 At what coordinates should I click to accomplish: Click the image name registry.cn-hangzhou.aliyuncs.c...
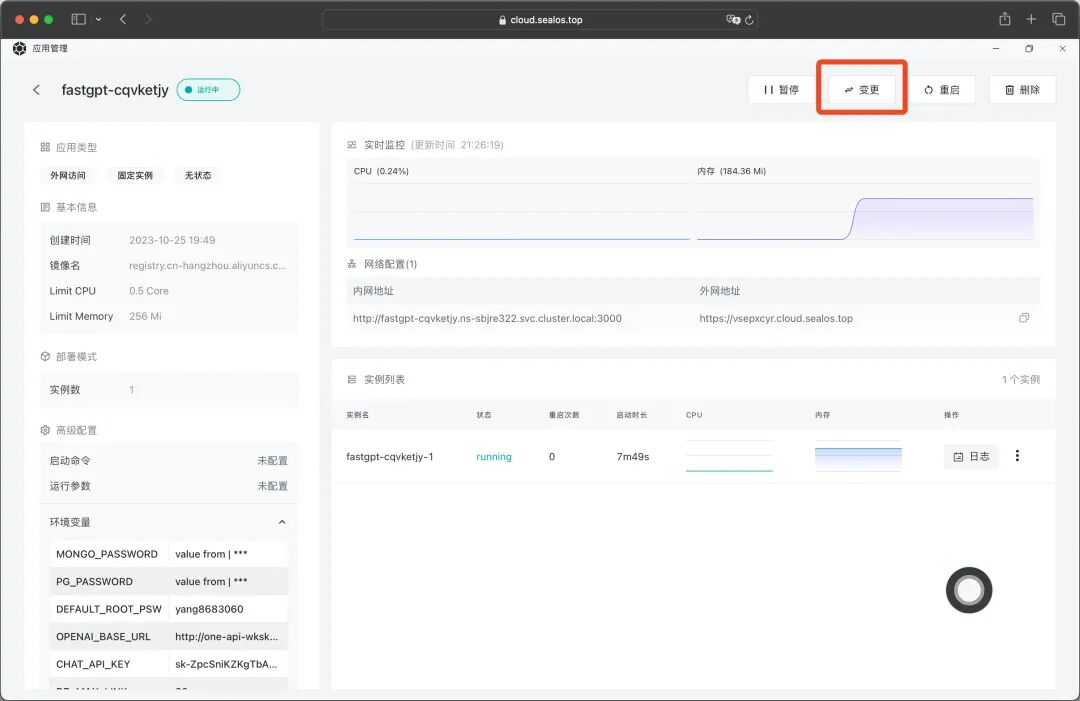[207, 265]
